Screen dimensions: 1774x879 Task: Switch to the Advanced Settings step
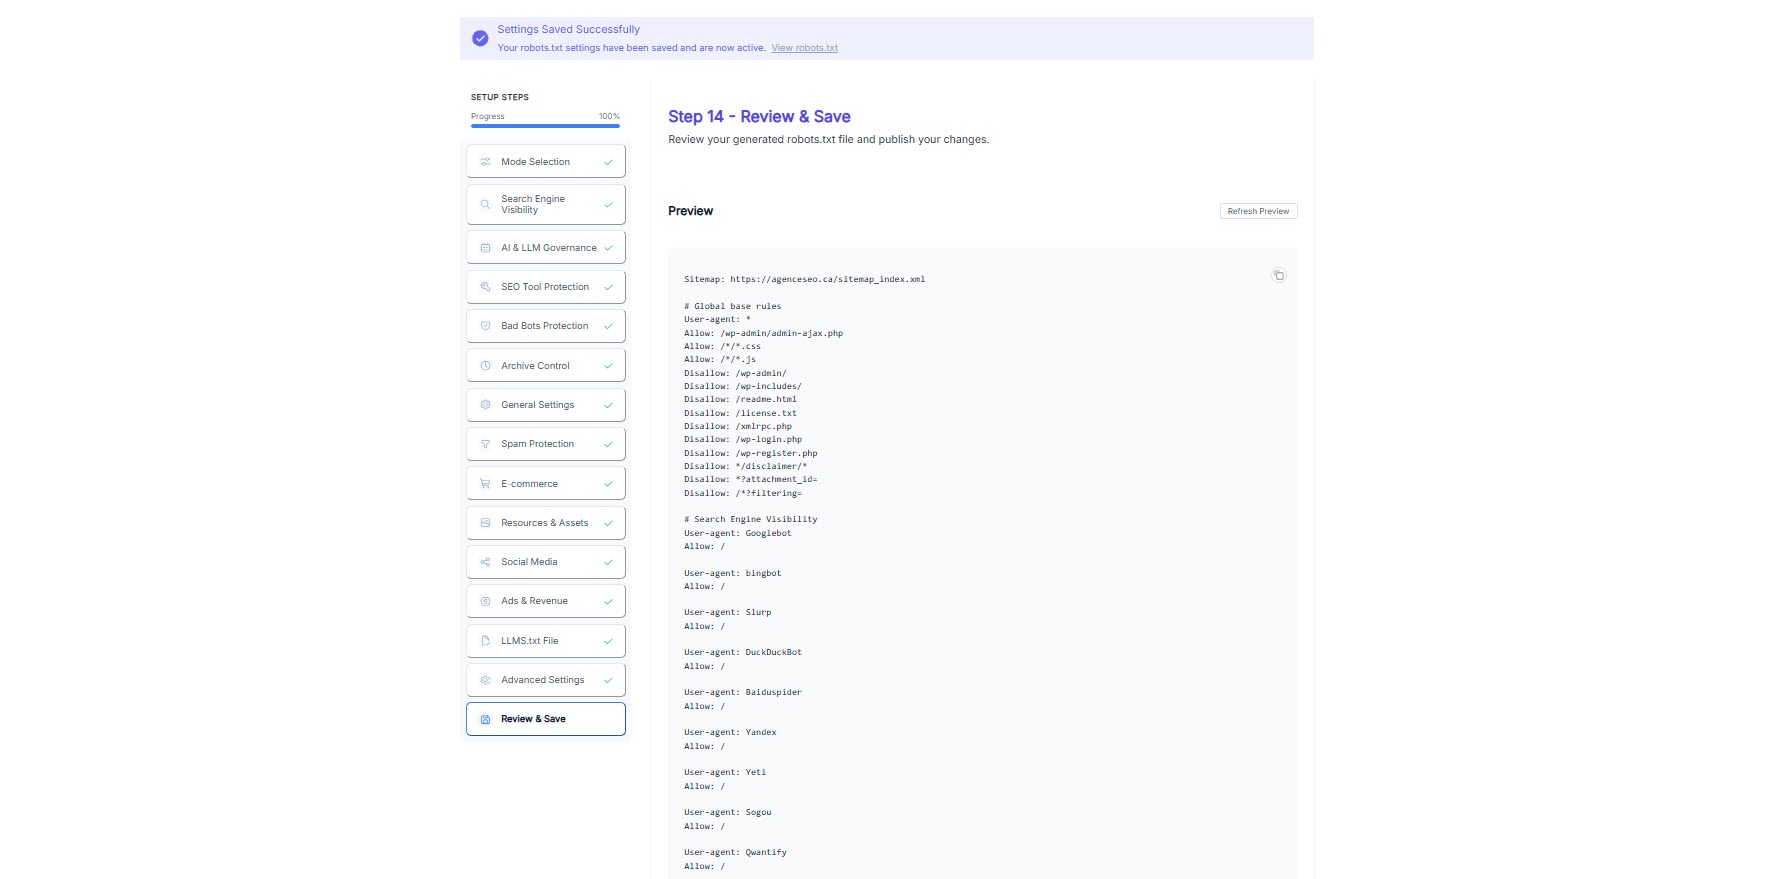coord(543,680)
